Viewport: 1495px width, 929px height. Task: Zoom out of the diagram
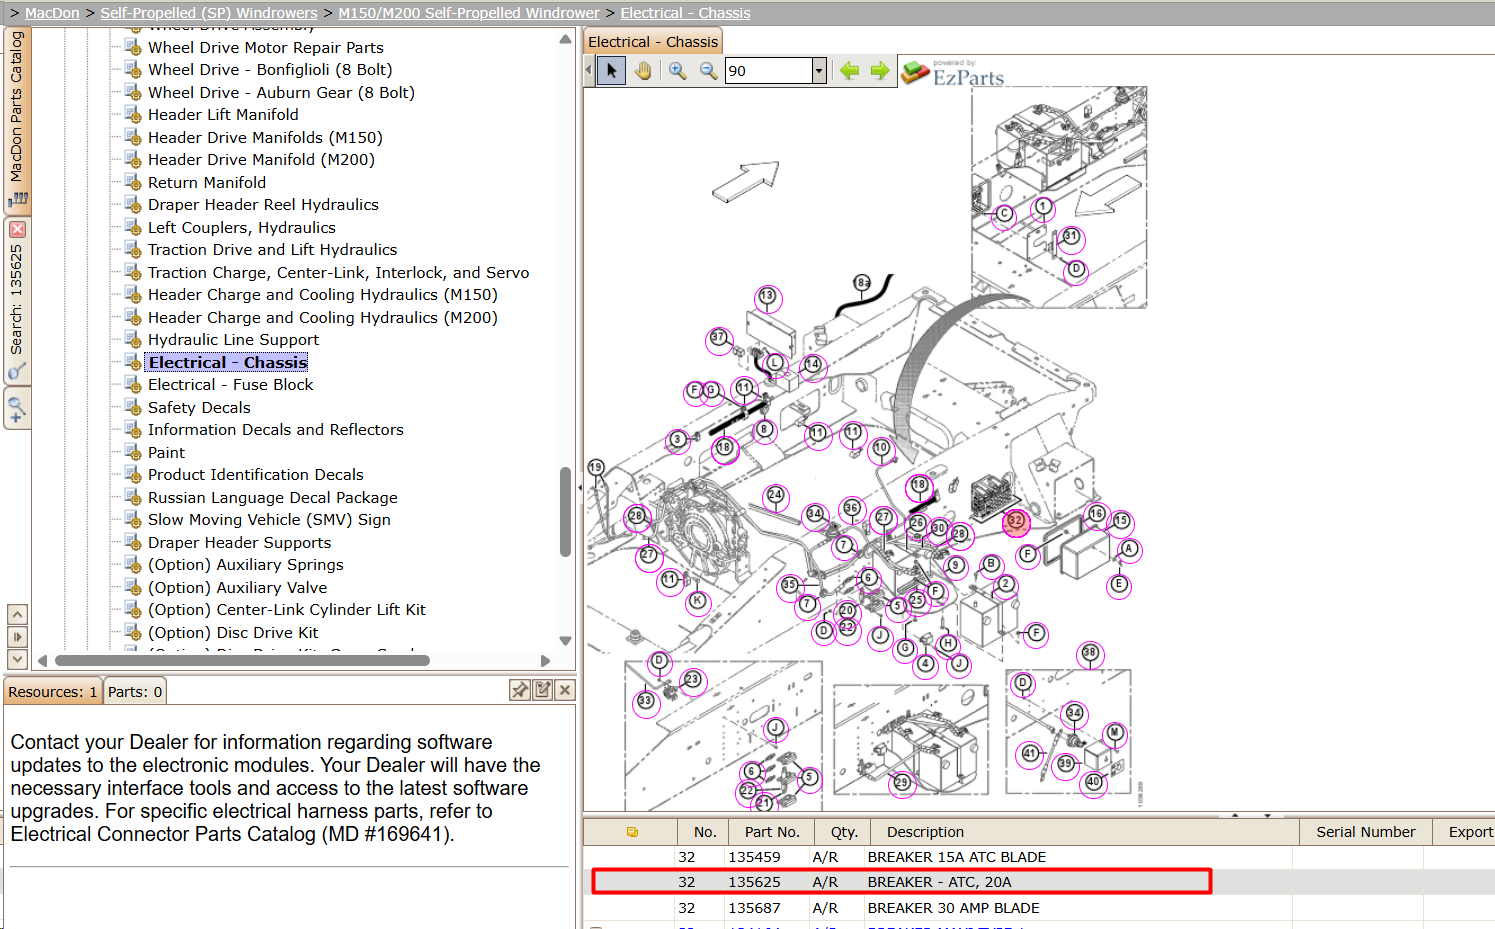pos(708,71)
